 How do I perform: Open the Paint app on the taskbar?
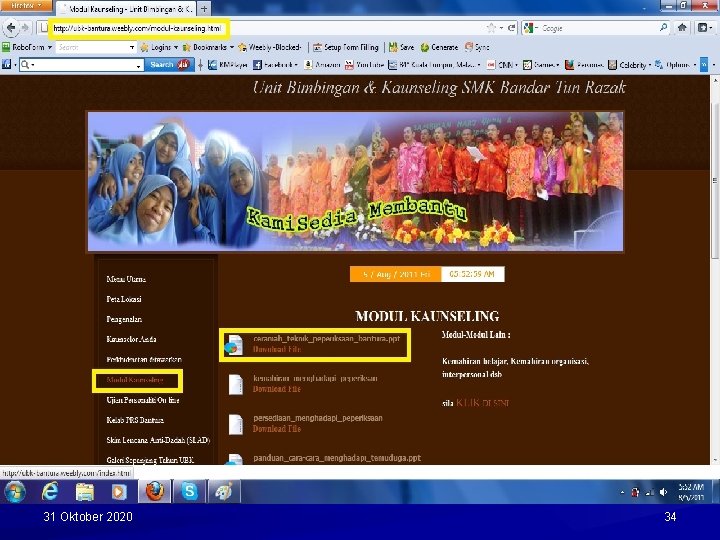click(225, 492)
